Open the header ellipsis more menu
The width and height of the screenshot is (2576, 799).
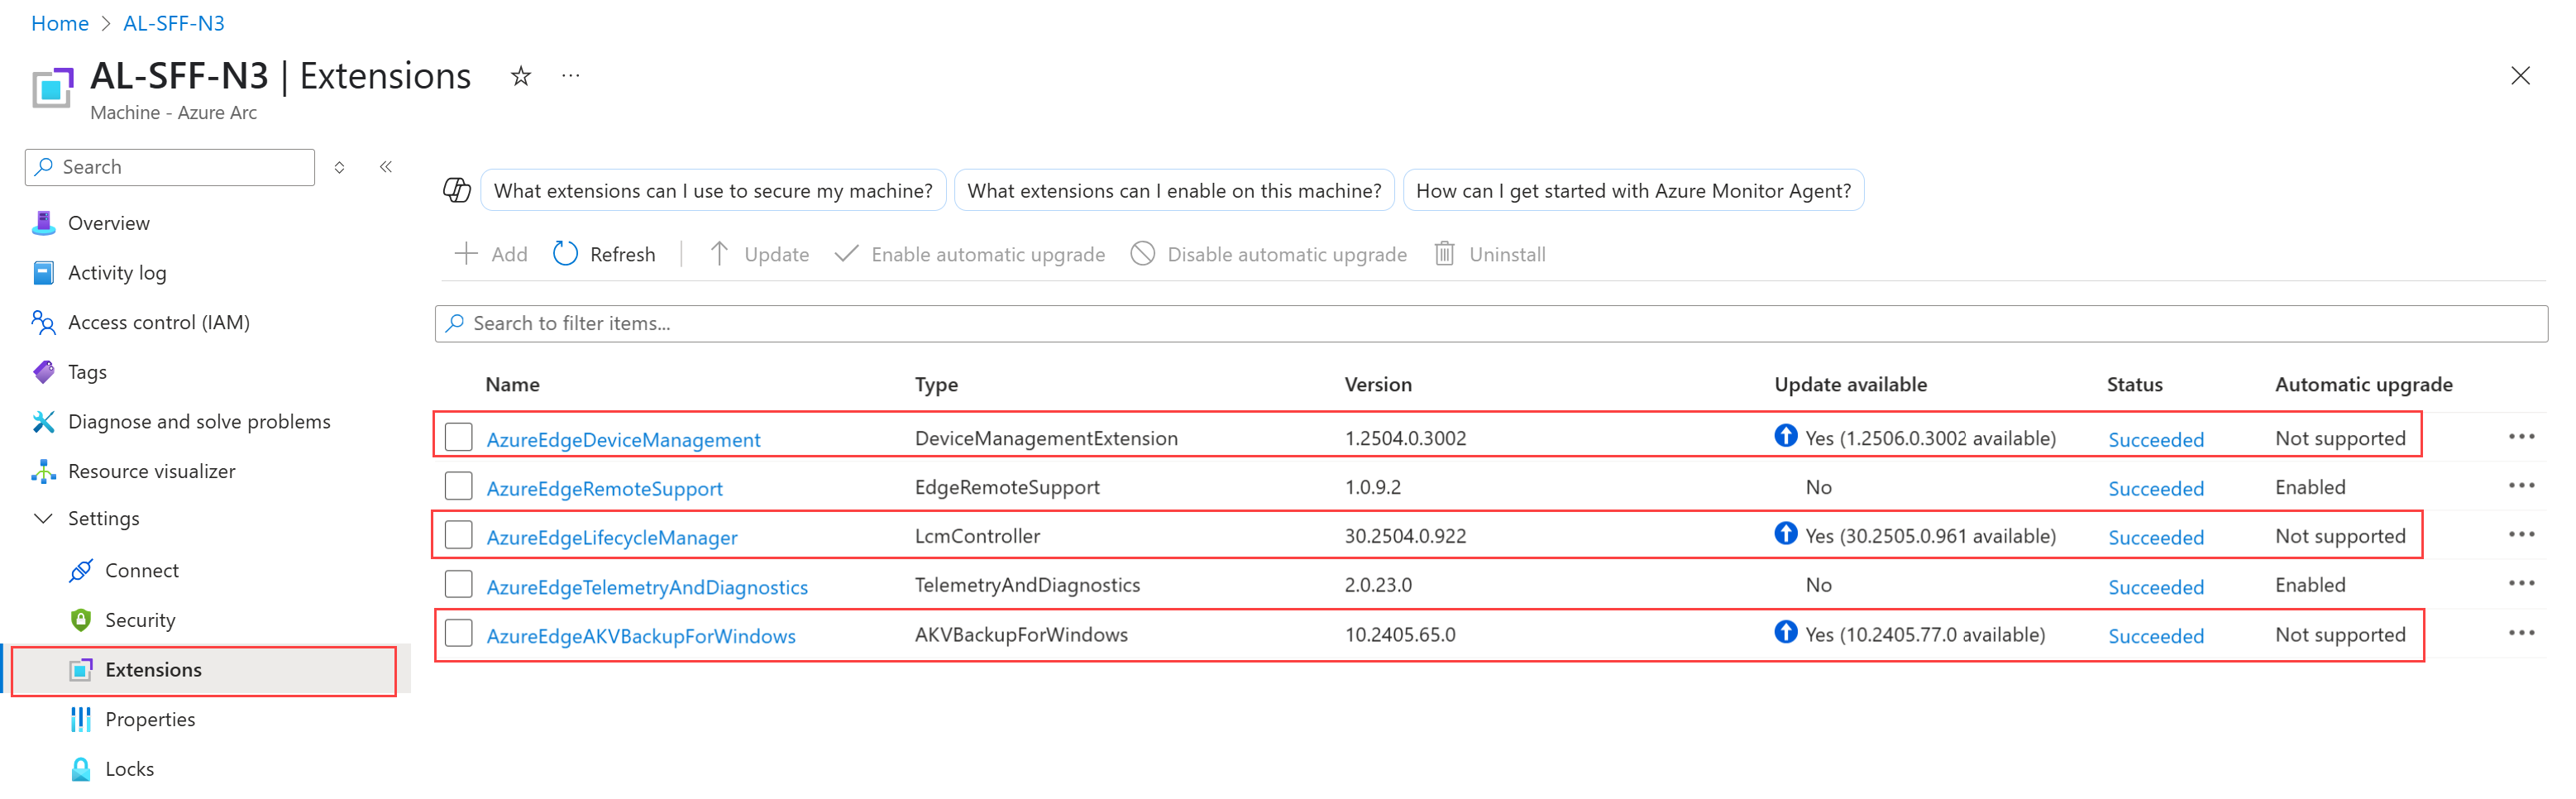pos(571,76)
